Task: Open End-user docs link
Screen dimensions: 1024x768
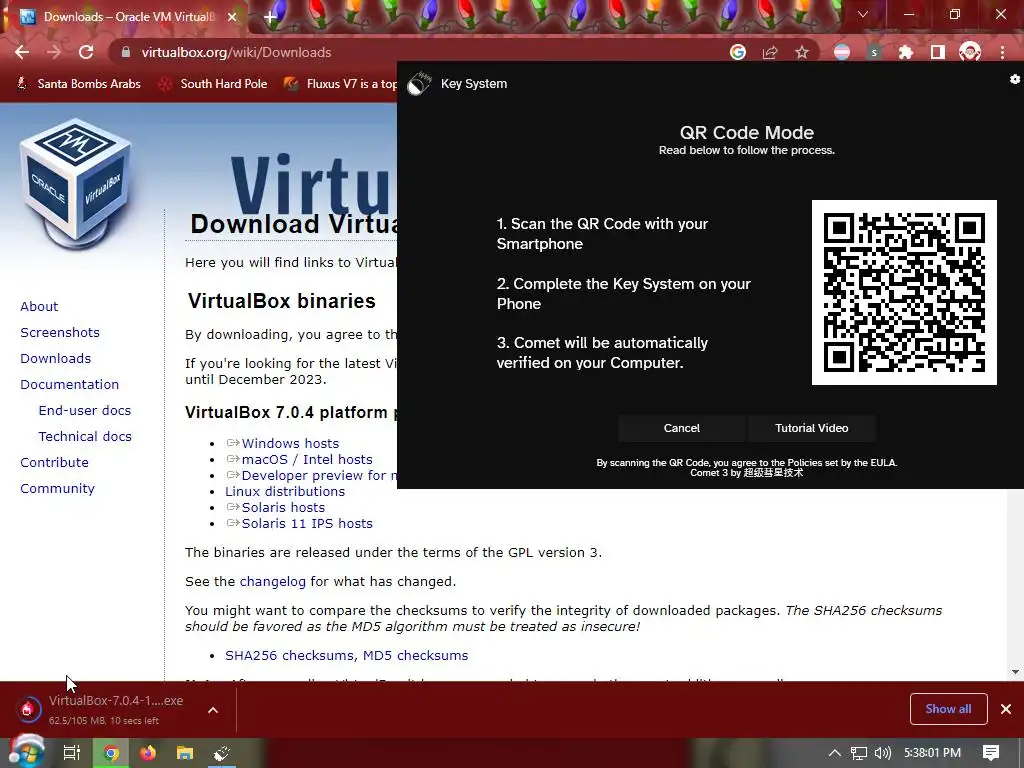Action: click(x=85, y=411)
